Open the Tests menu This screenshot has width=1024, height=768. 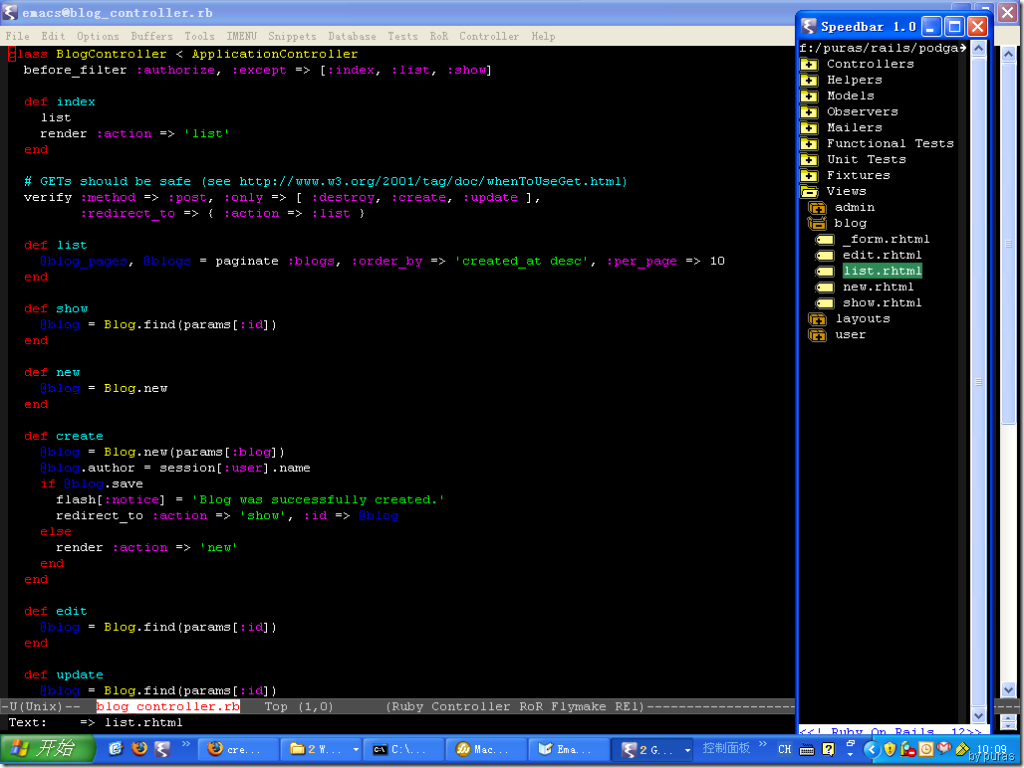[x=403, y=37]
